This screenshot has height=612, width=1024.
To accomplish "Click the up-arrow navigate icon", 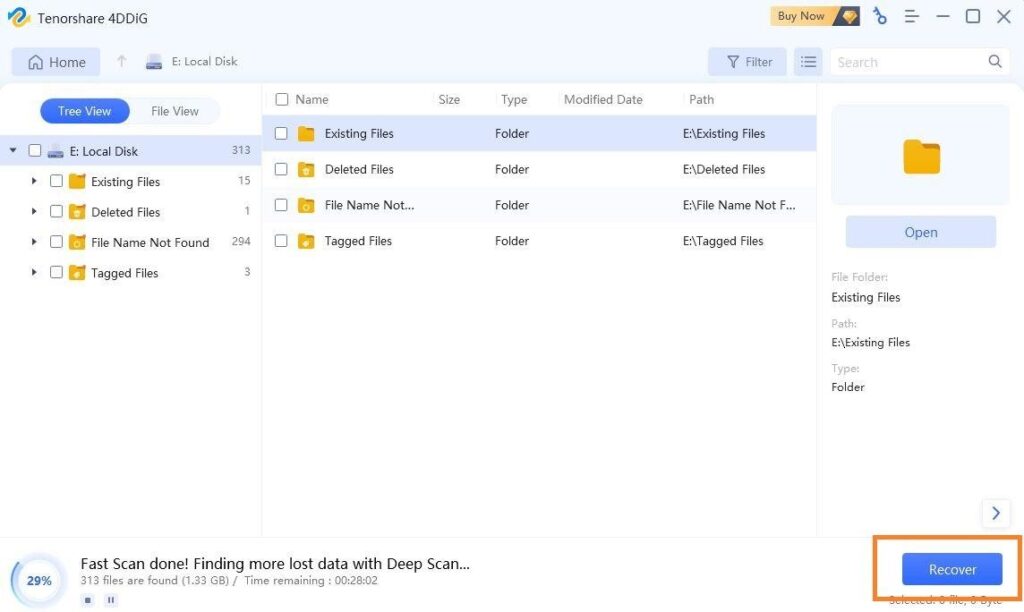I will tap(122, 62).
